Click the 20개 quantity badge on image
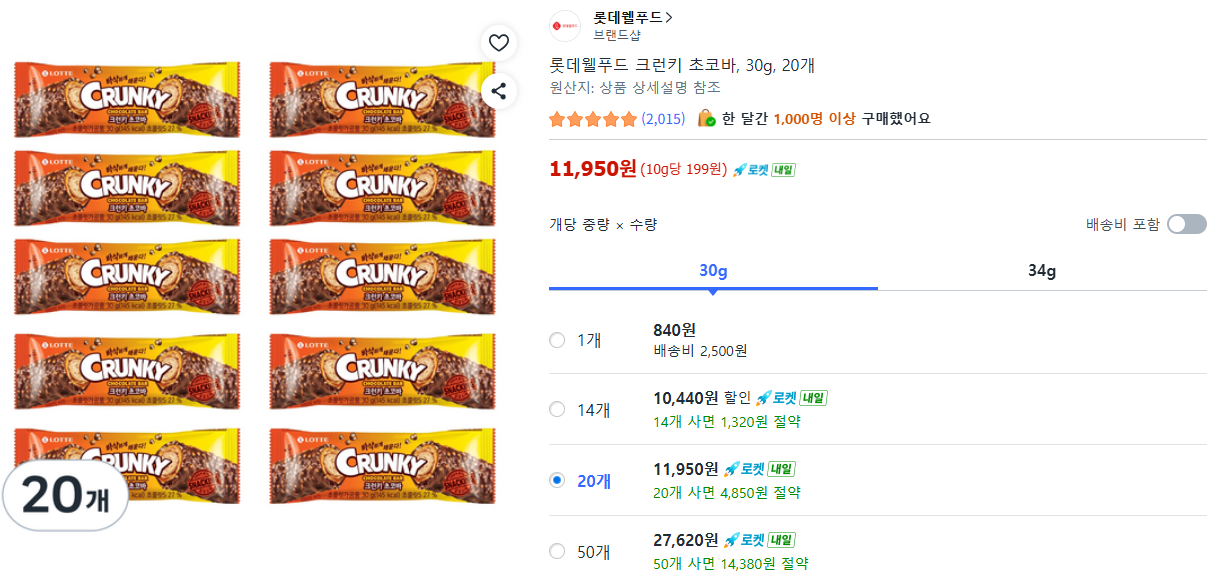 (65, 496)
